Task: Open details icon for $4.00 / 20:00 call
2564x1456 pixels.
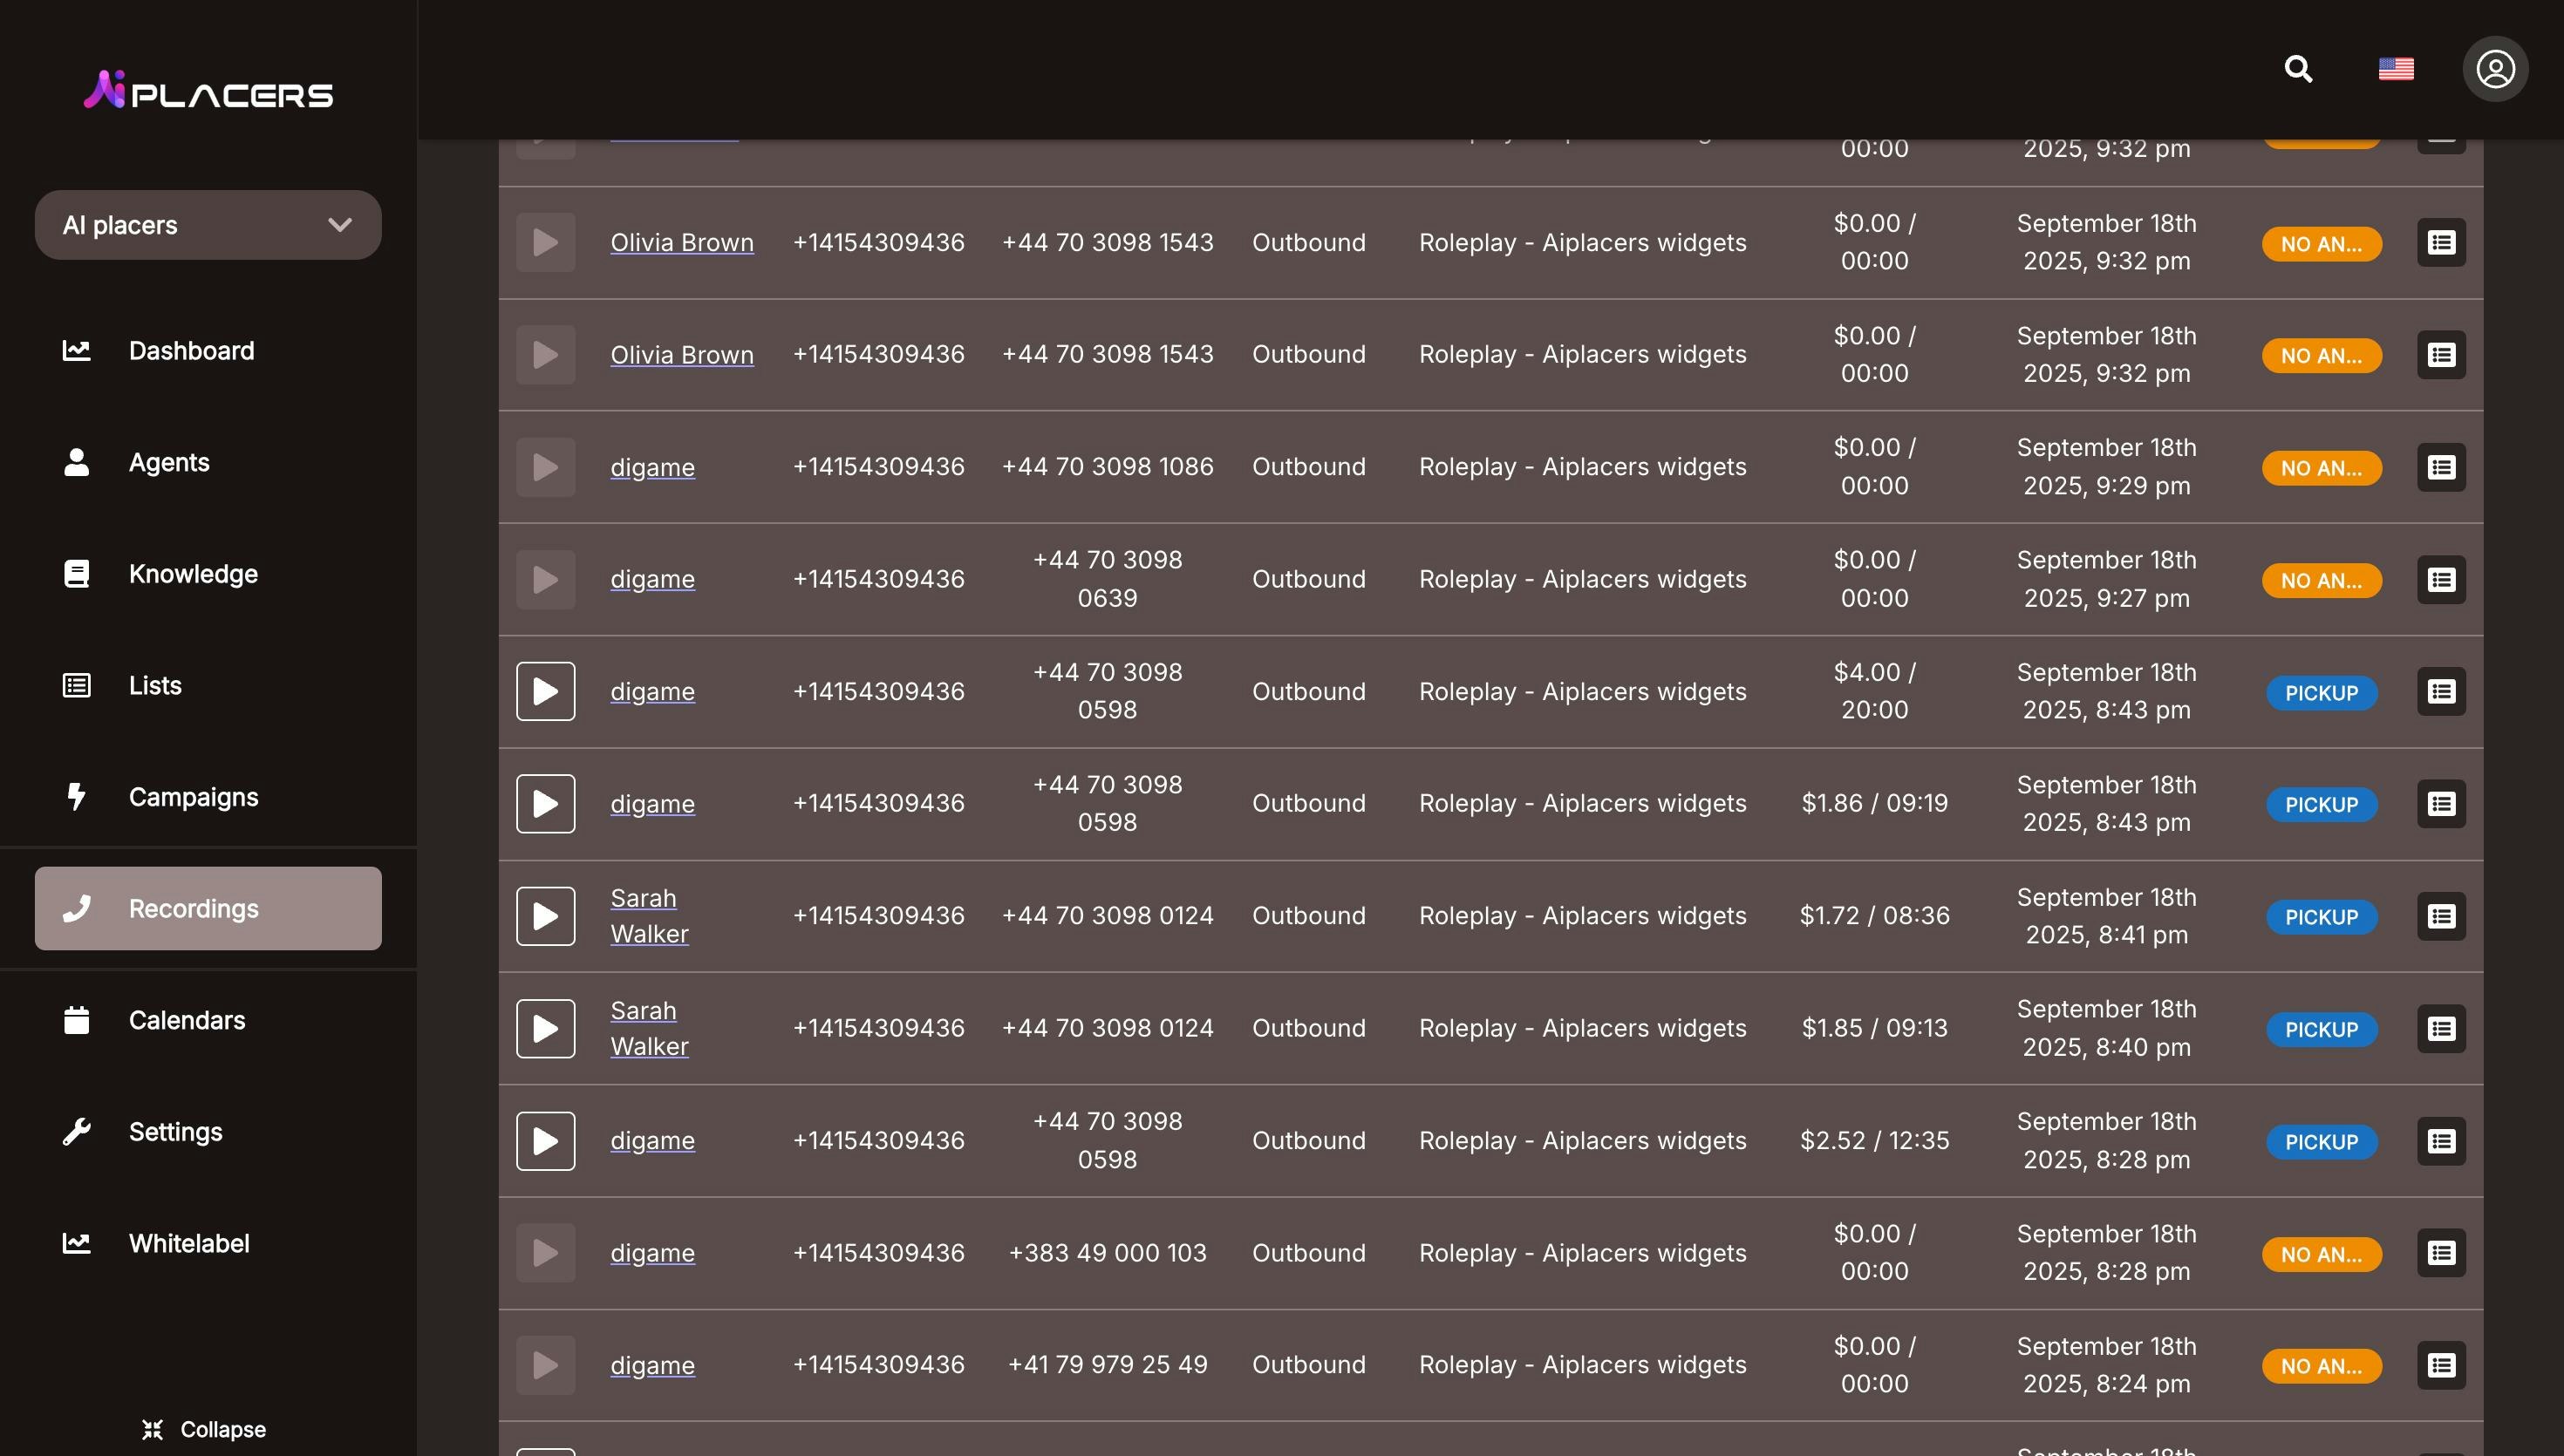Action: [2441, 692]
